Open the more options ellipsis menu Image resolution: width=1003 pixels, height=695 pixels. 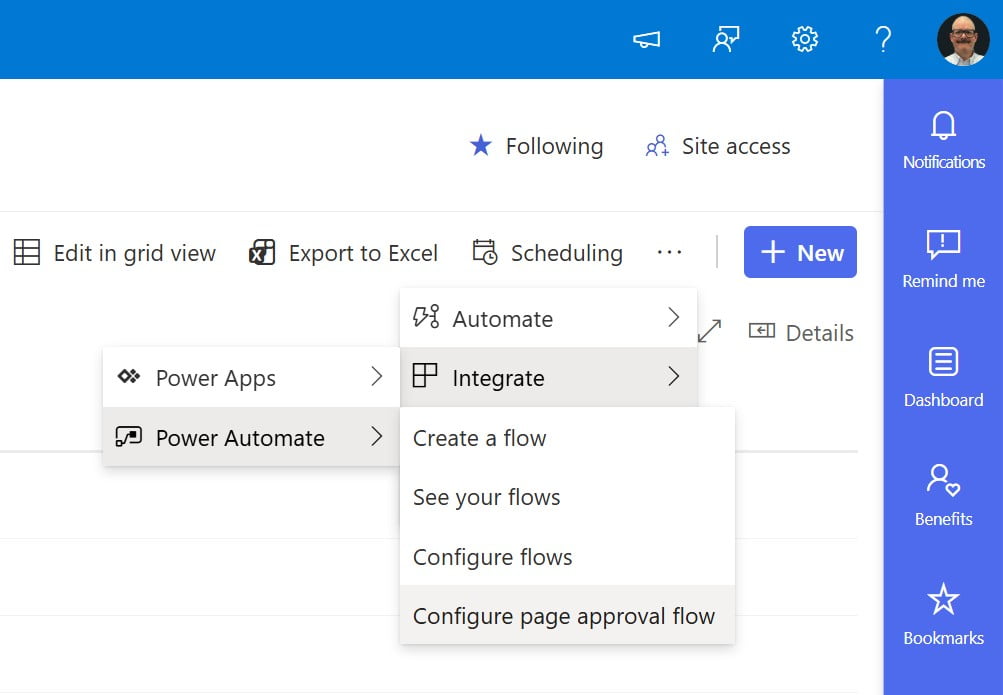pos(669,253)
